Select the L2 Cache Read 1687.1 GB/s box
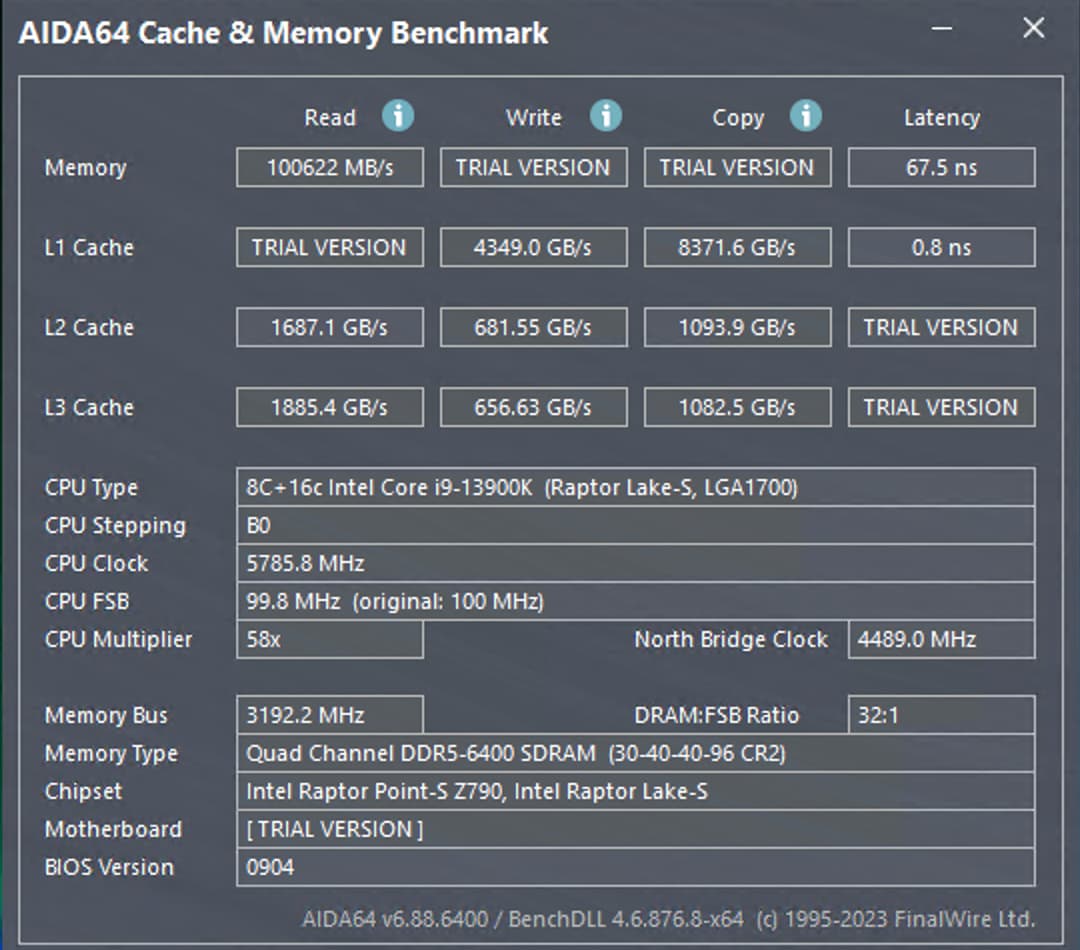1080x950 pixels. (330, 327)
